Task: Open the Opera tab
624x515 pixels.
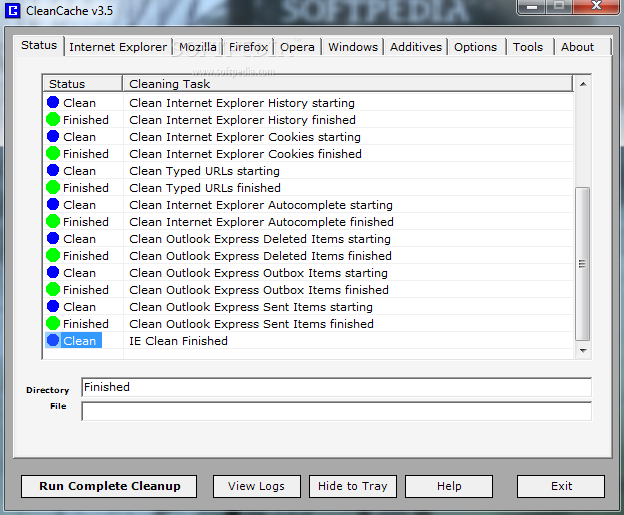Action: (x=297, y=47)
